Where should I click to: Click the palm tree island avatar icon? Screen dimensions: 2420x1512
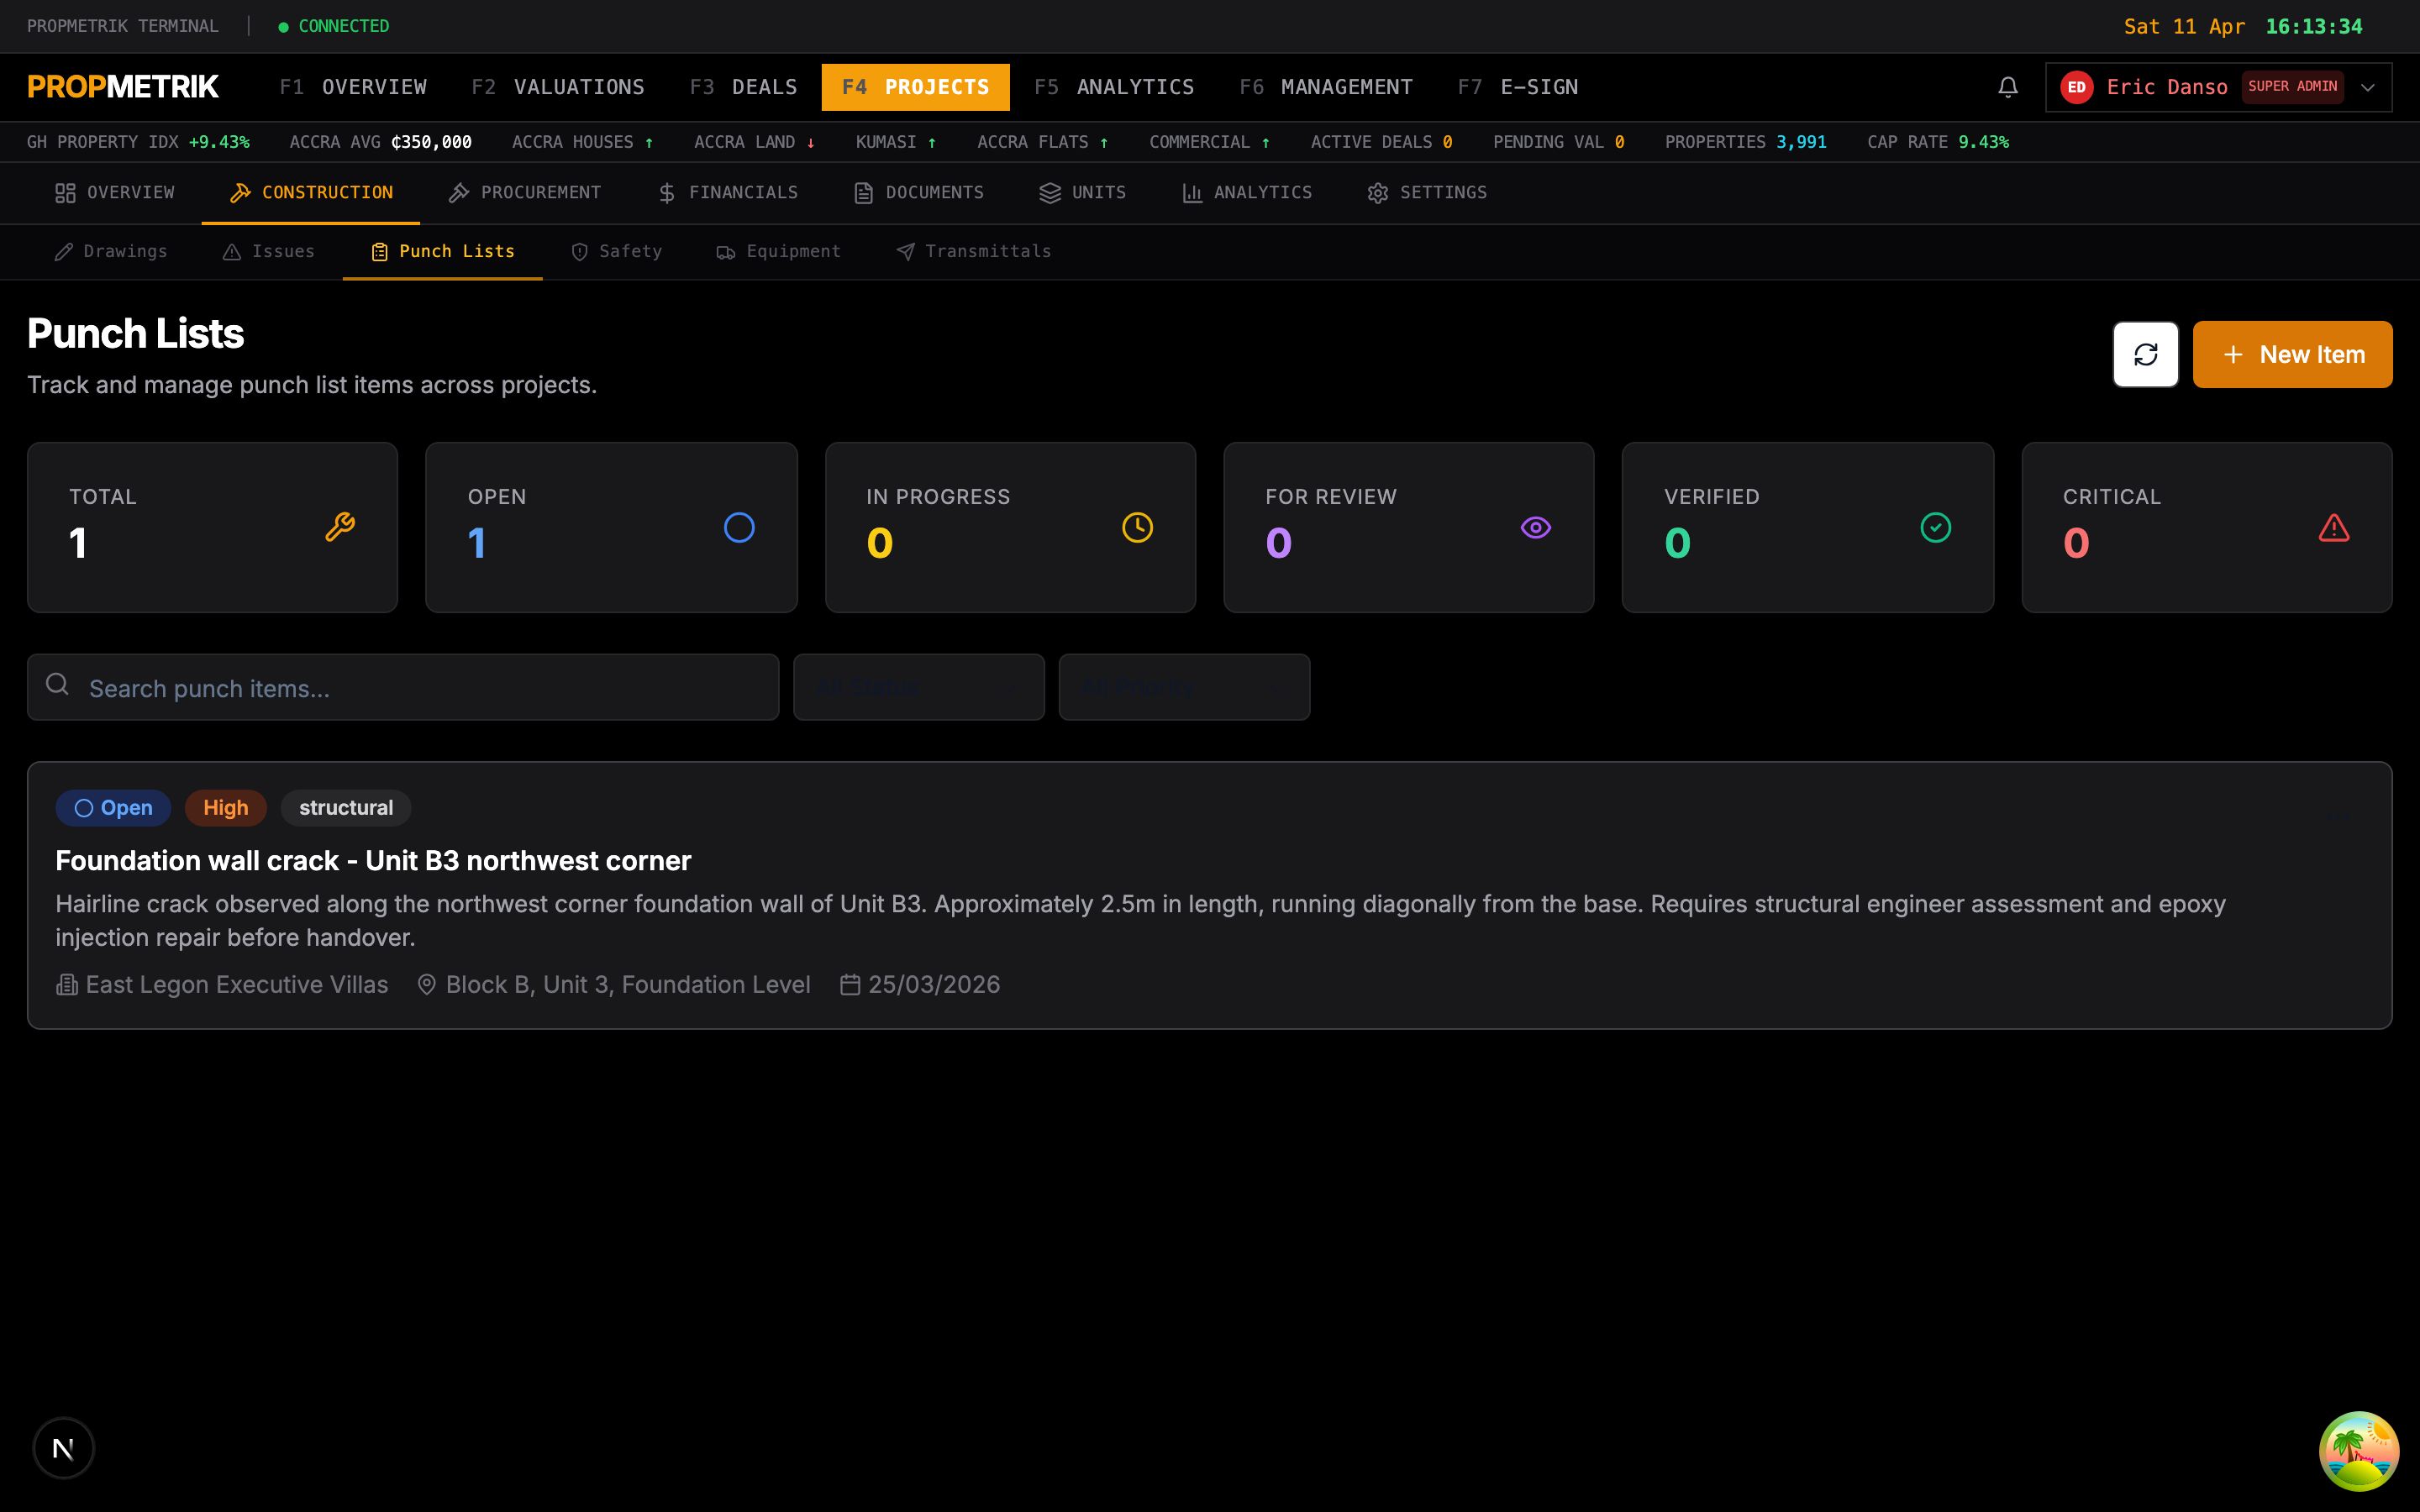pyautogui.click(x=2358, y=1450)
